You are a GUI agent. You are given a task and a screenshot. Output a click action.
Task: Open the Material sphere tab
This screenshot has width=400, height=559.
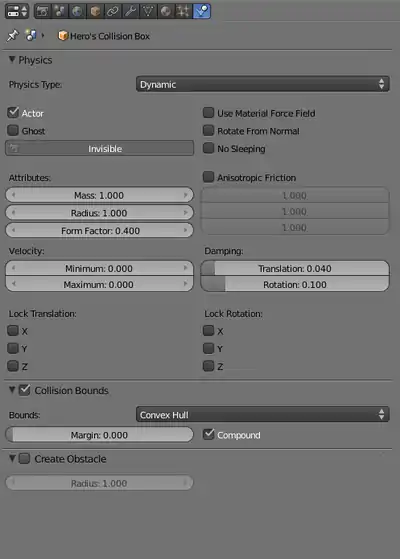[x=165, y=11]
